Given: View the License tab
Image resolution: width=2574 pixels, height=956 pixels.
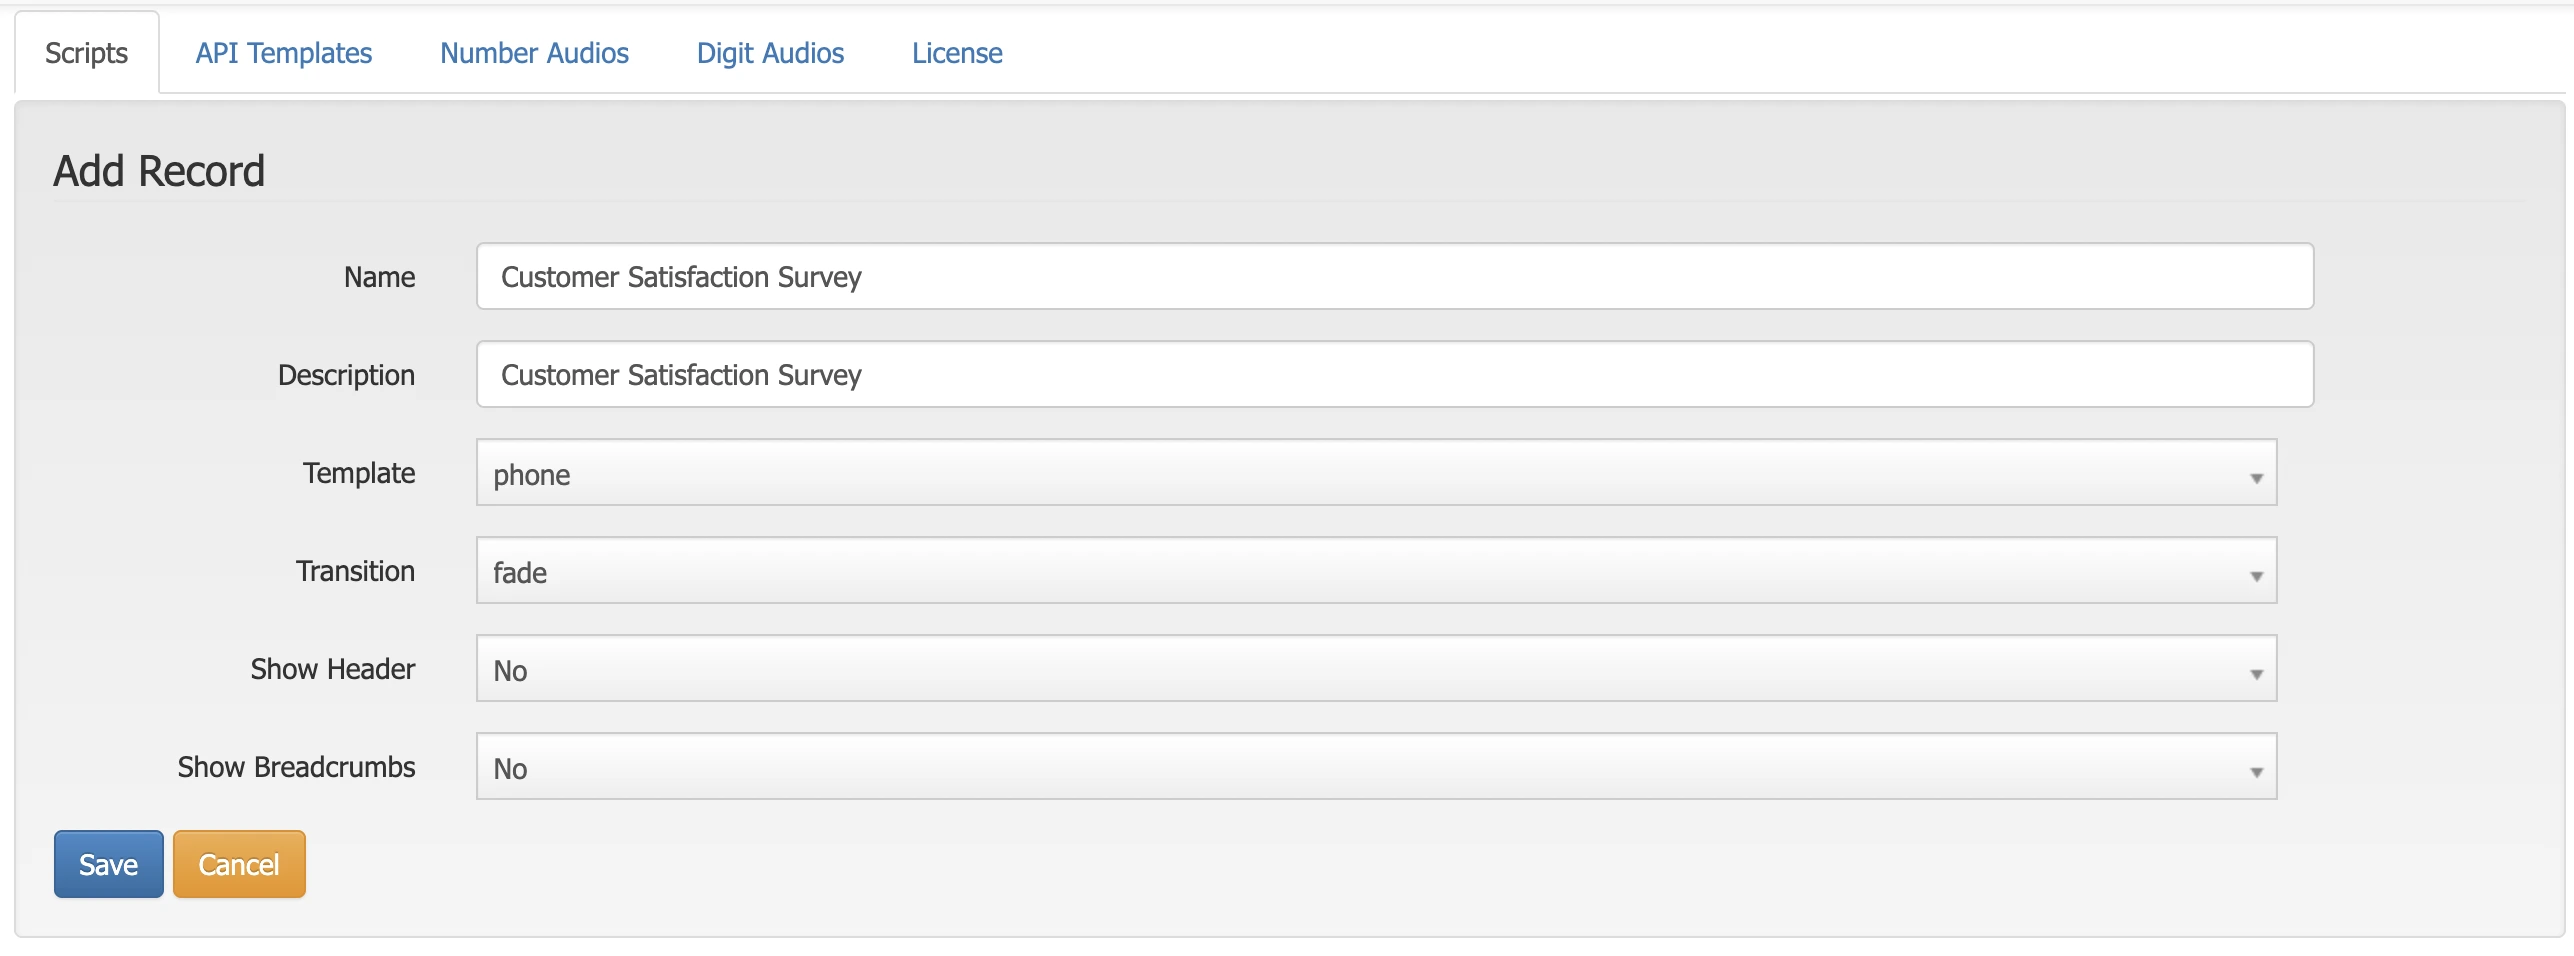Looking at the screenshot, I should 956,53.
